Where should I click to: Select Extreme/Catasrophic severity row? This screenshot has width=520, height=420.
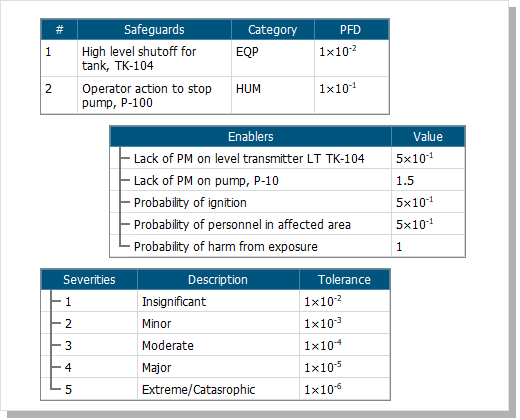[x=215, y=389]
